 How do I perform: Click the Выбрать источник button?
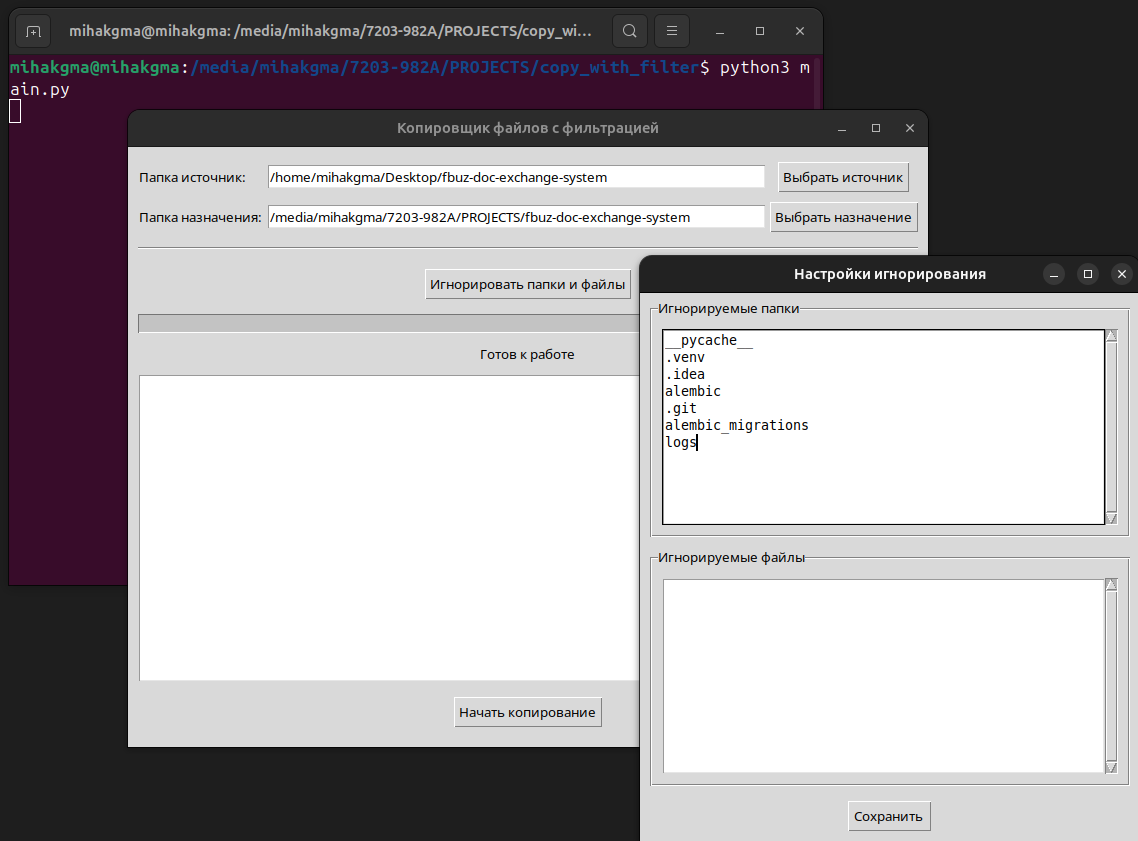(x=843, y=178)
